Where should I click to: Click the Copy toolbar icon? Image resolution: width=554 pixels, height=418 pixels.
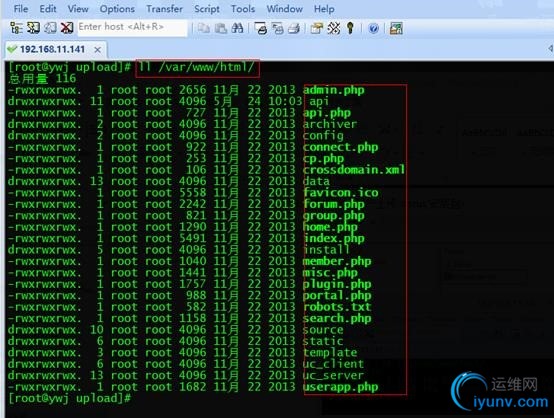tap(204, 28)
